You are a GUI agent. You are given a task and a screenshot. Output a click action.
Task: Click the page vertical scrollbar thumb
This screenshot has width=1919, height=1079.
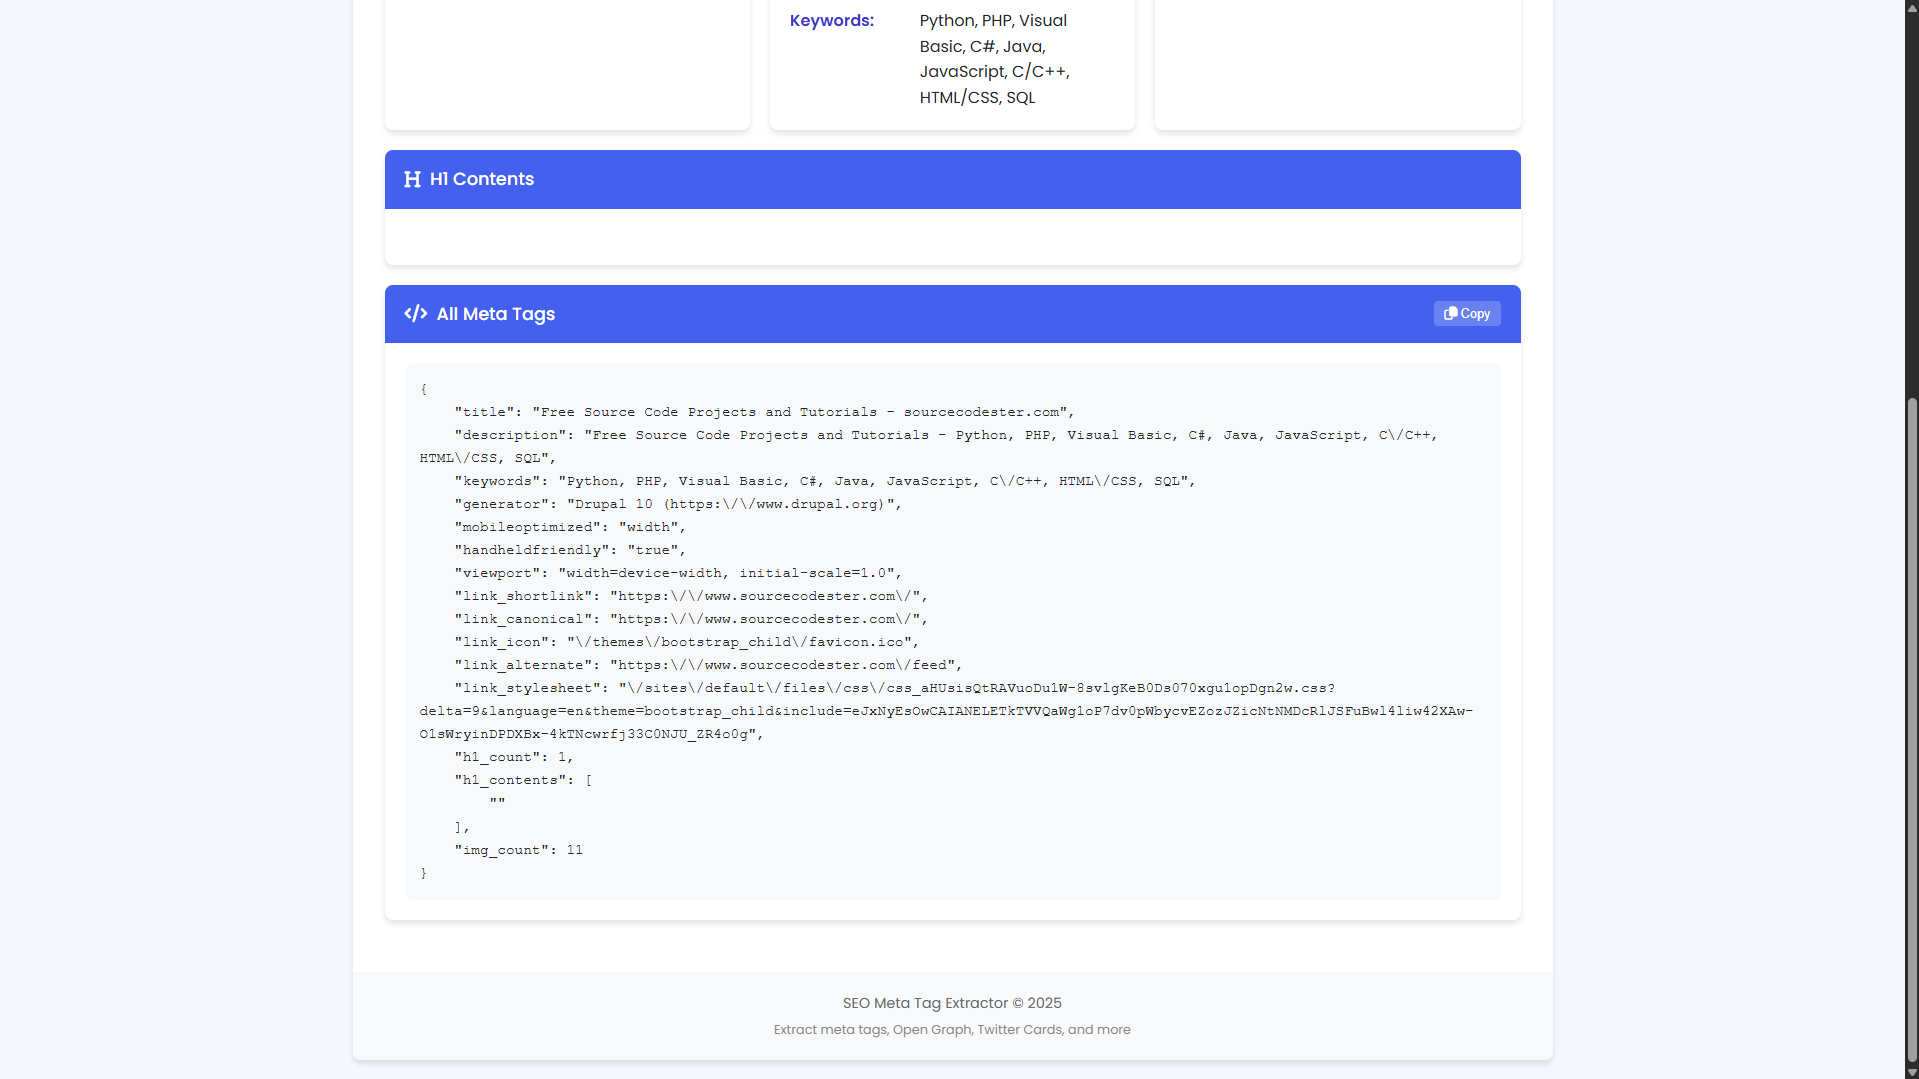[x=1912, y=730]
